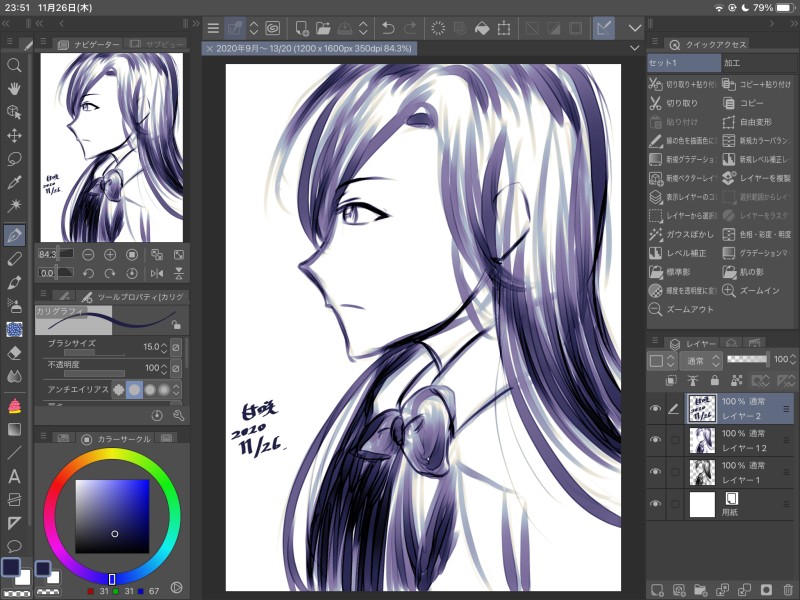
Task: Hide layer レイヤー 12 with eye icon
Action: pyautogui.click(x=655, y=440)
